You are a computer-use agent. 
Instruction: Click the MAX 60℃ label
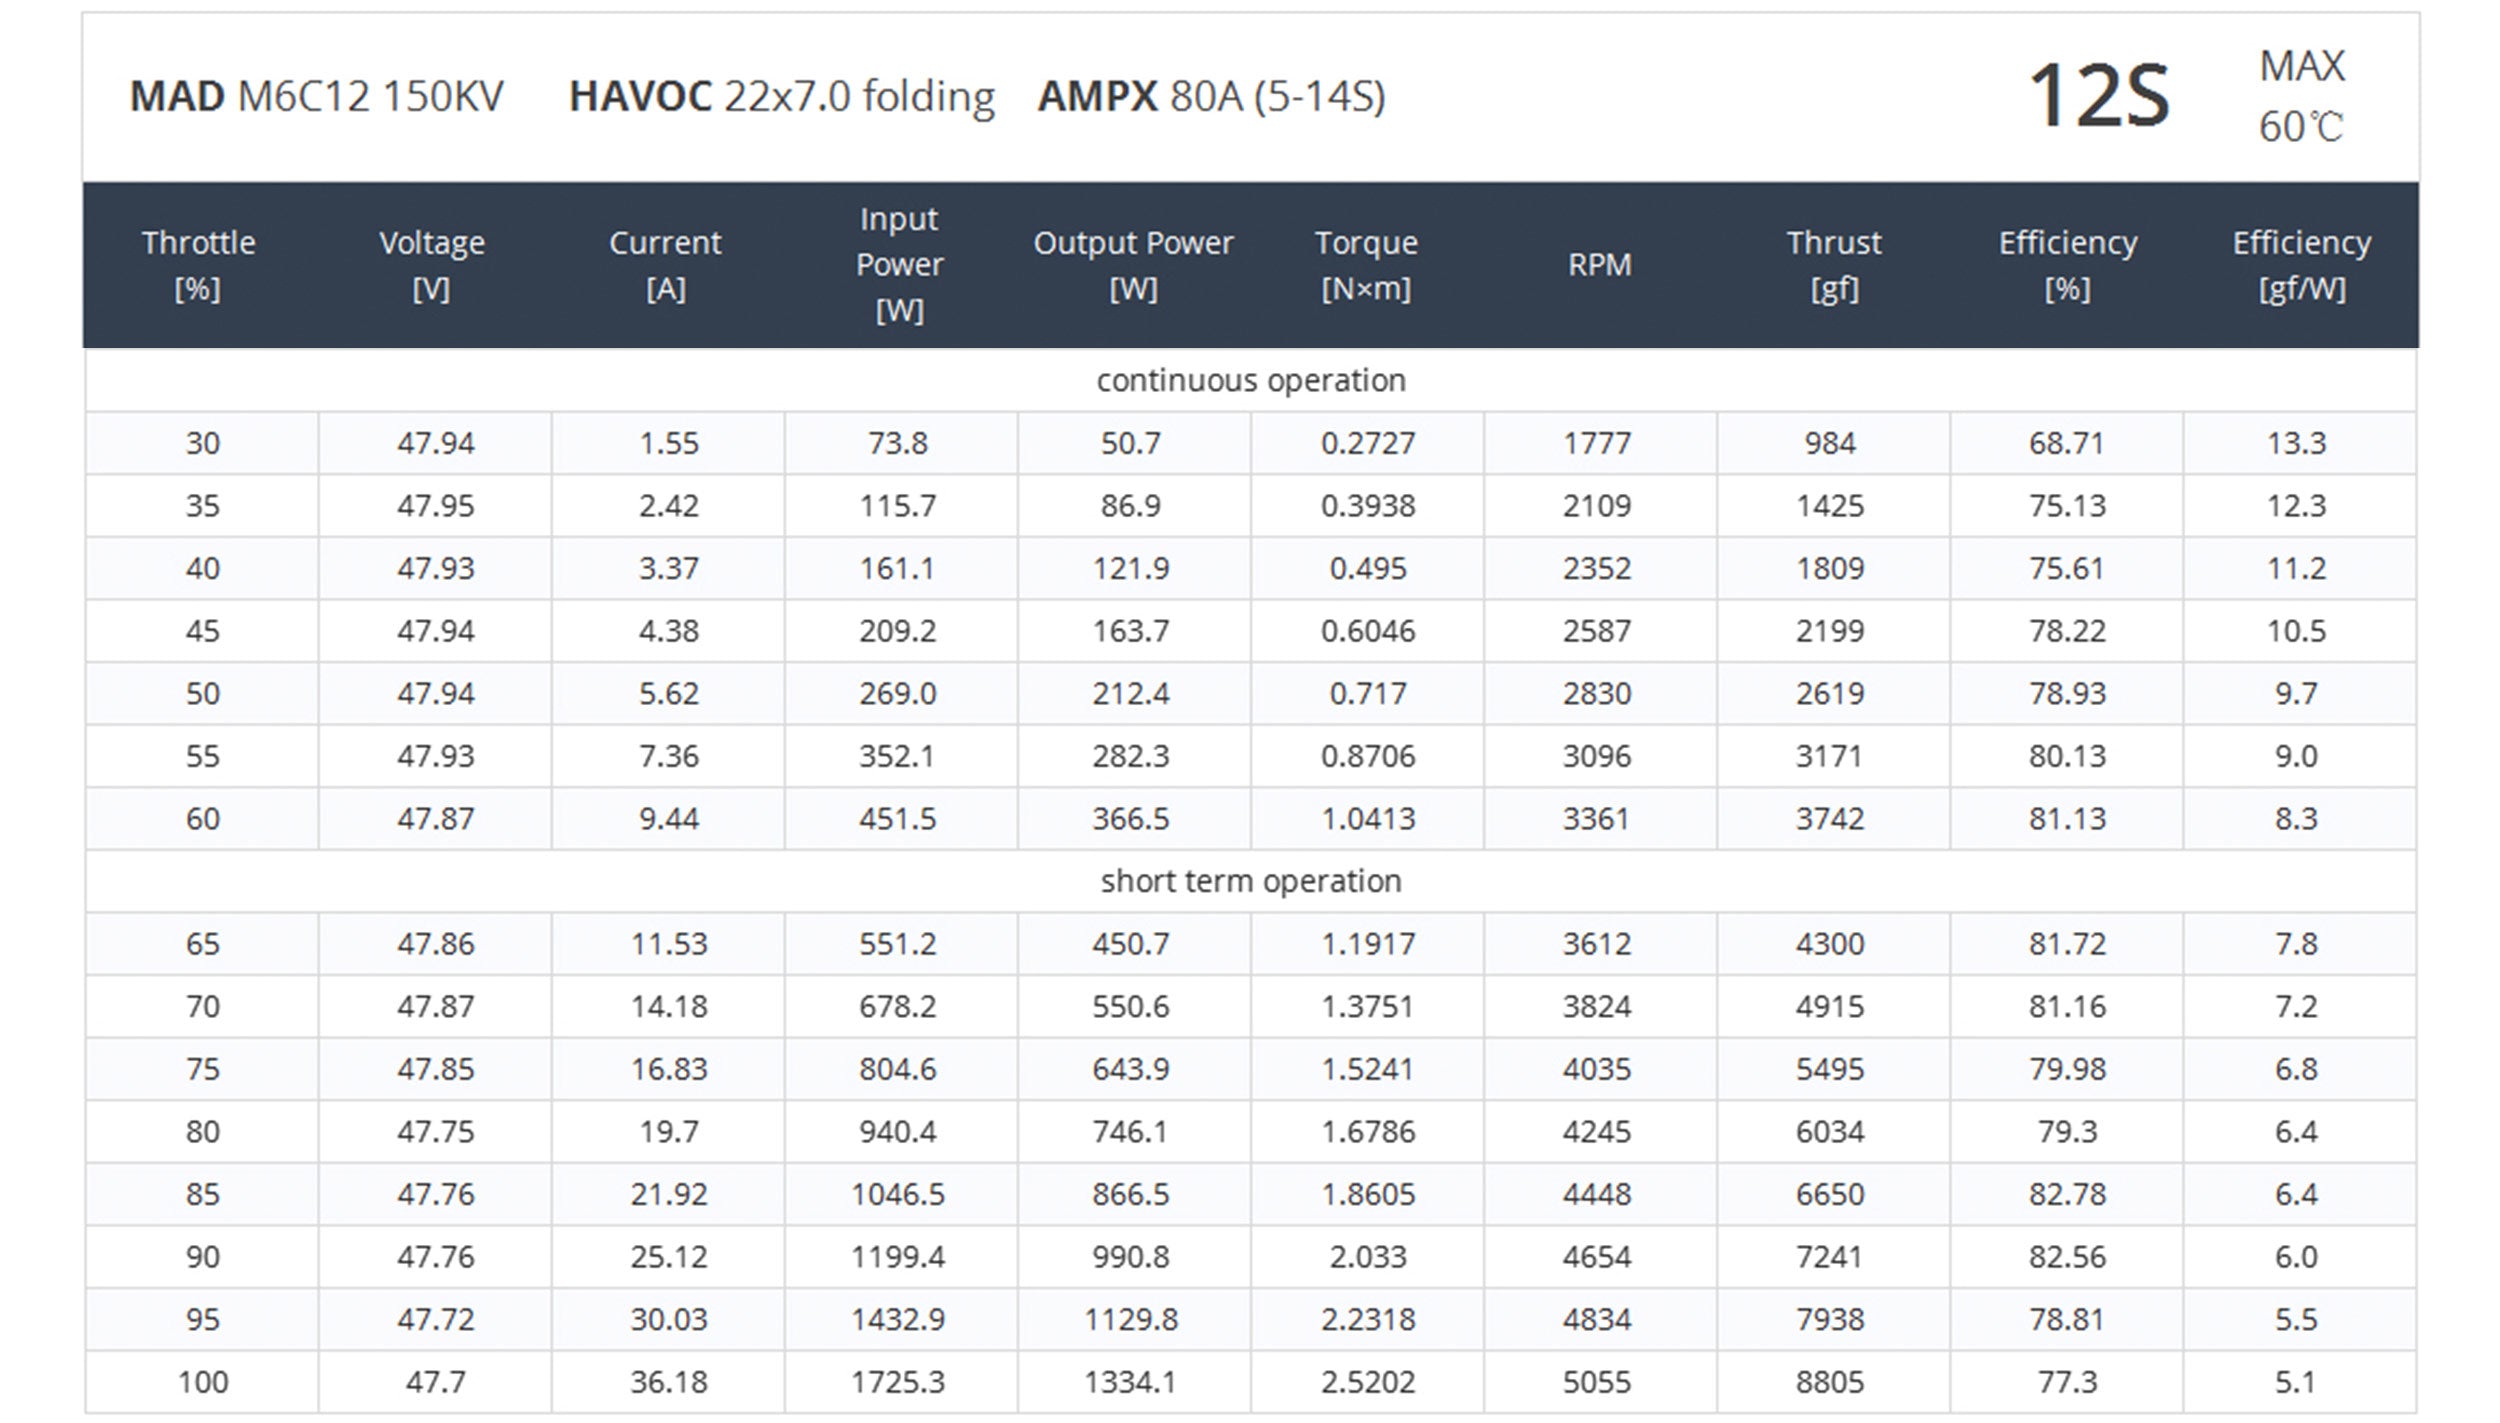(2300, 96)
